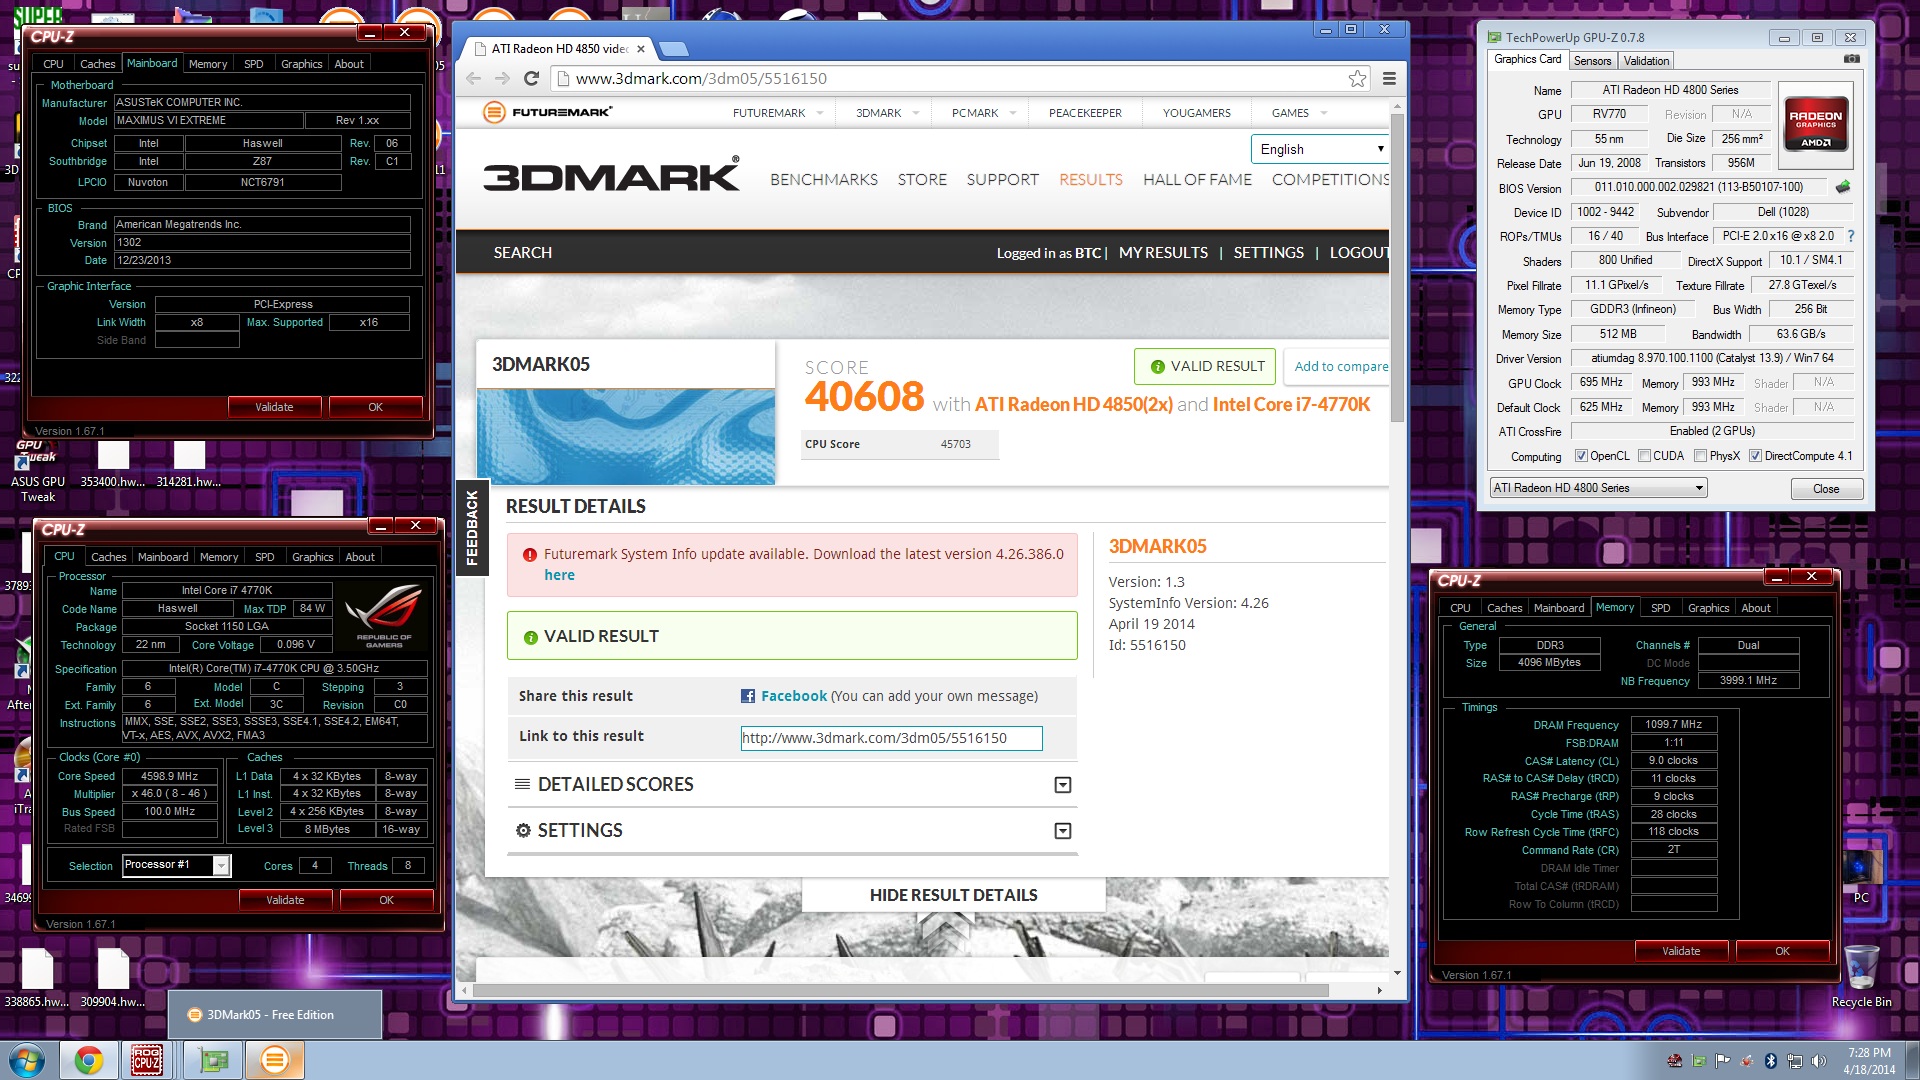Open the BENCHMARKS menu item

pyautogui.click(x=824, y=179)
